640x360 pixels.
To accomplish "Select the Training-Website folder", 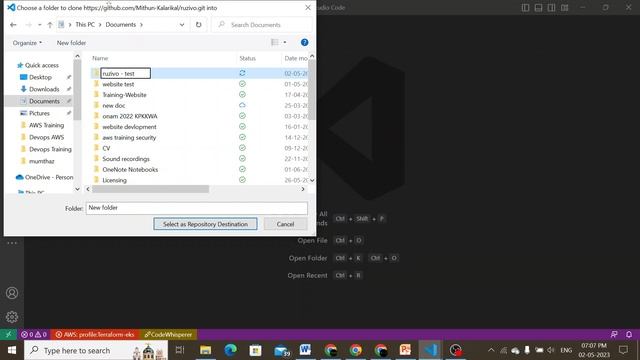I will coord(124,95).
